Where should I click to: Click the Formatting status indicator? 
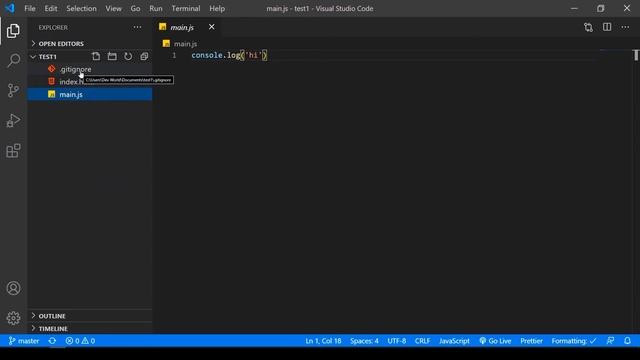[574, 341]
